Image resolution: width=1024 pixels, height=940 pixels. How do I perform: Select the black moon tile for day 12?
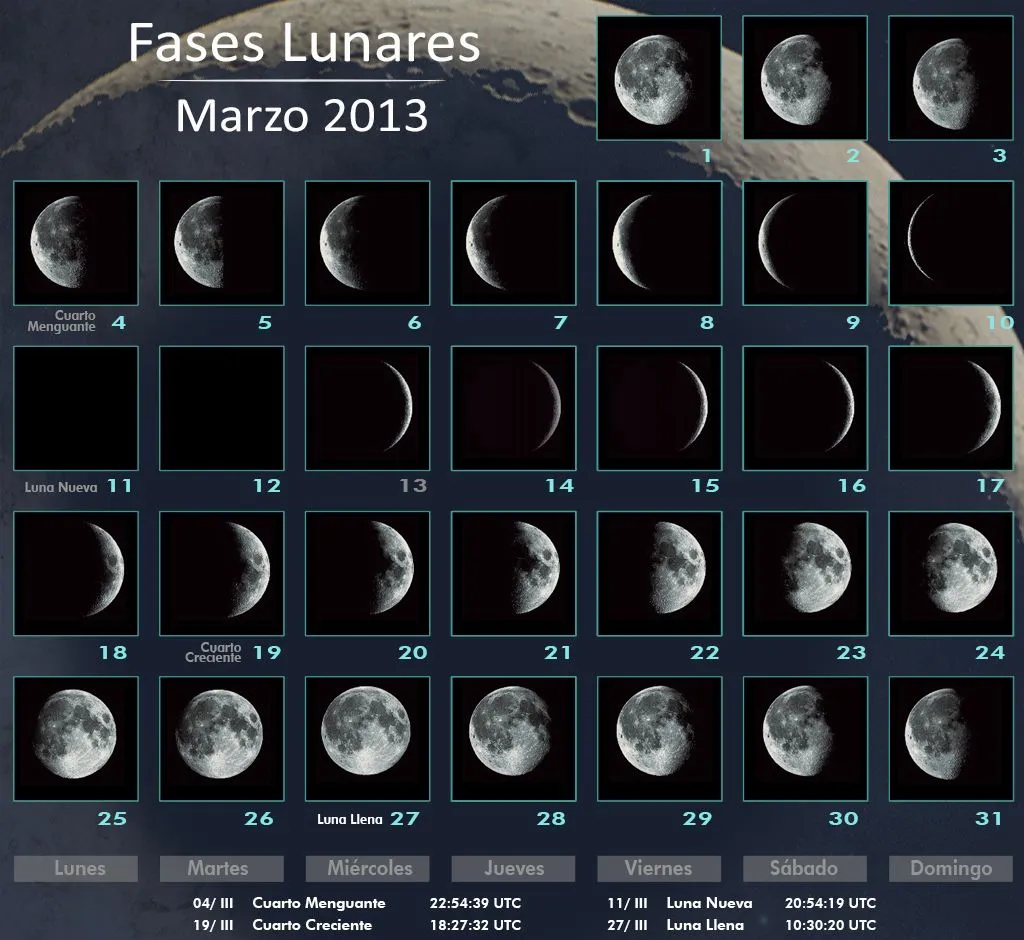click(222, 408)
